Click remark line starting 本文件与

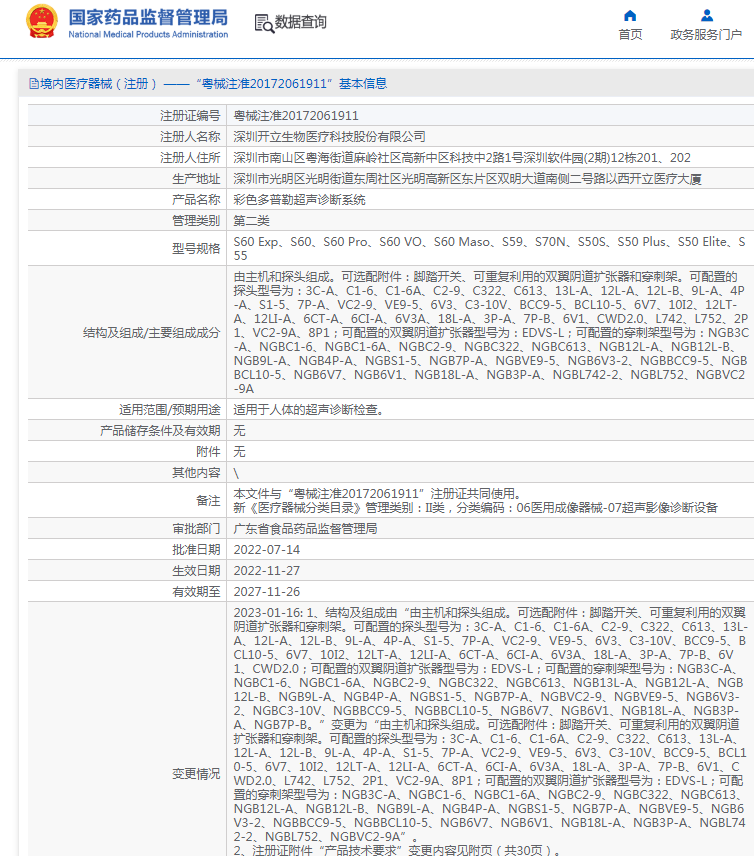click(377, 494)
